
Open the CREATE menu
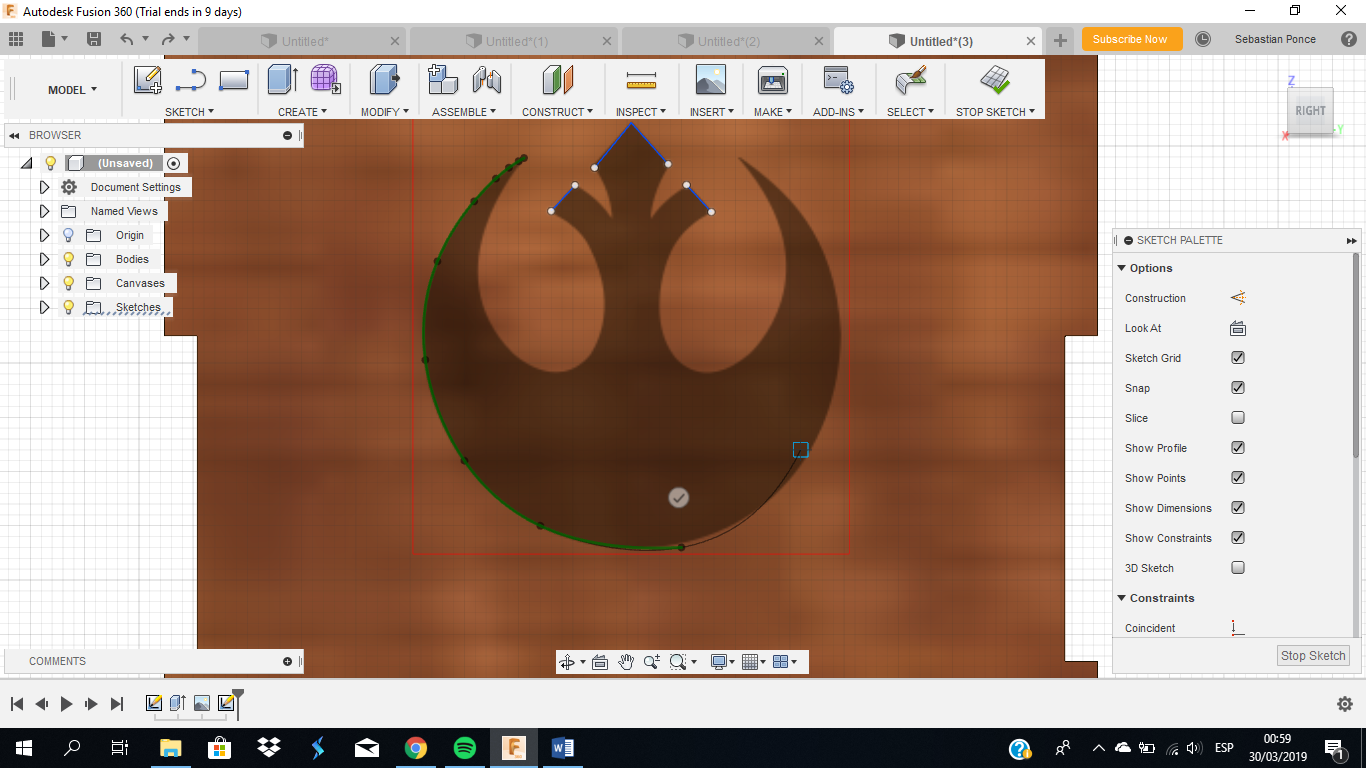tap(303, 112)
